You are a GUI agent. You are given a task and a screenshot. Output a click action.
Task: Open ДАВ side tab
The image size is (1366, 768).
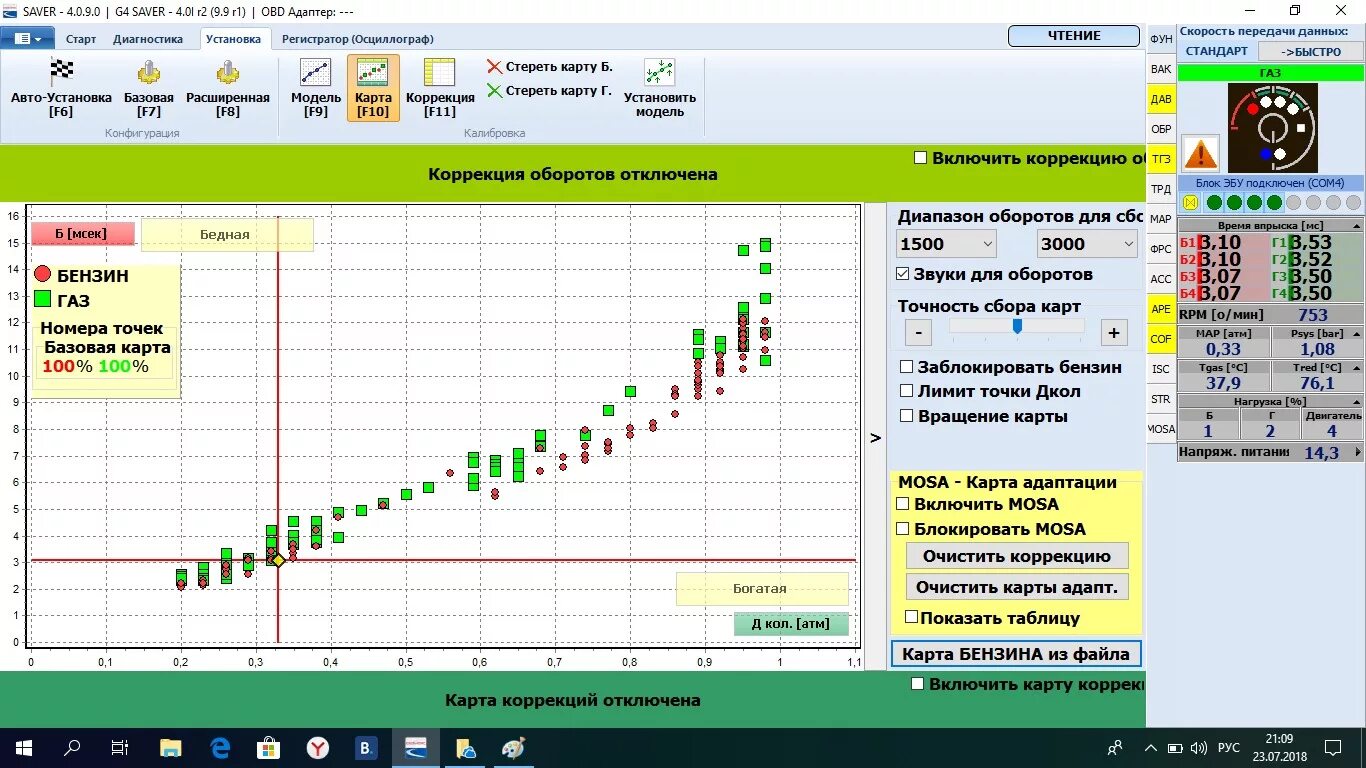pyautogui.click(x=1161, y=99)
